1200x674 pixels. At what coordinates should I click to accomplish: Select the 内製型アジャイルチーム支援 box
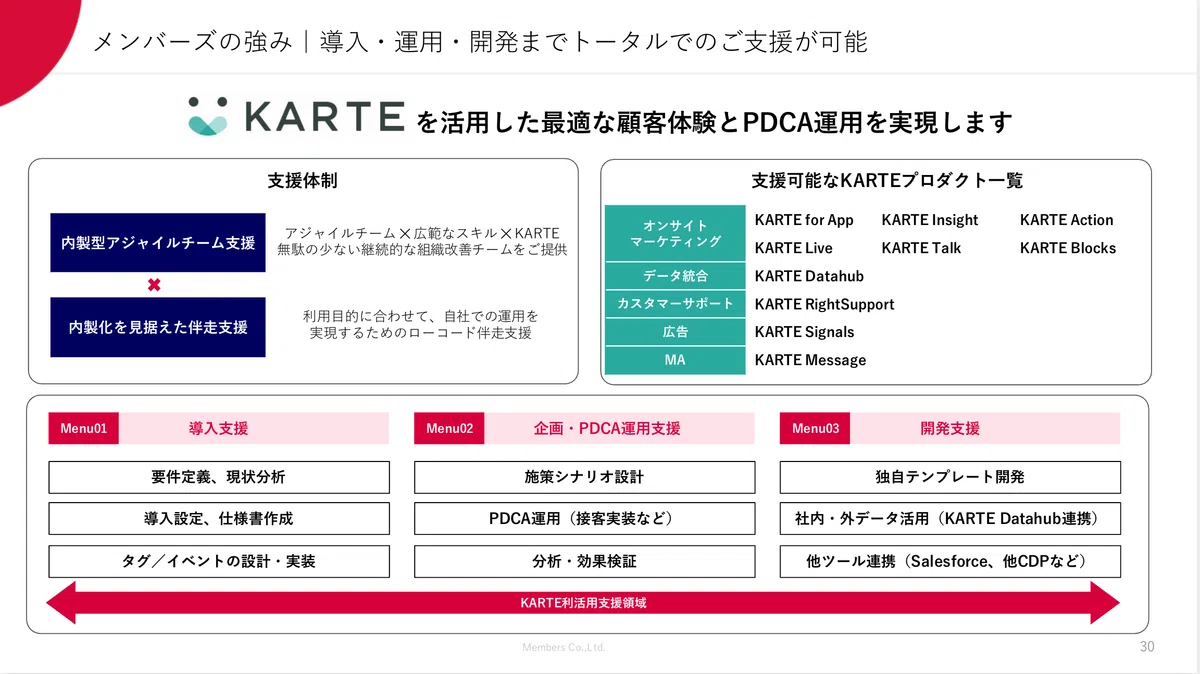click(158, 243)
